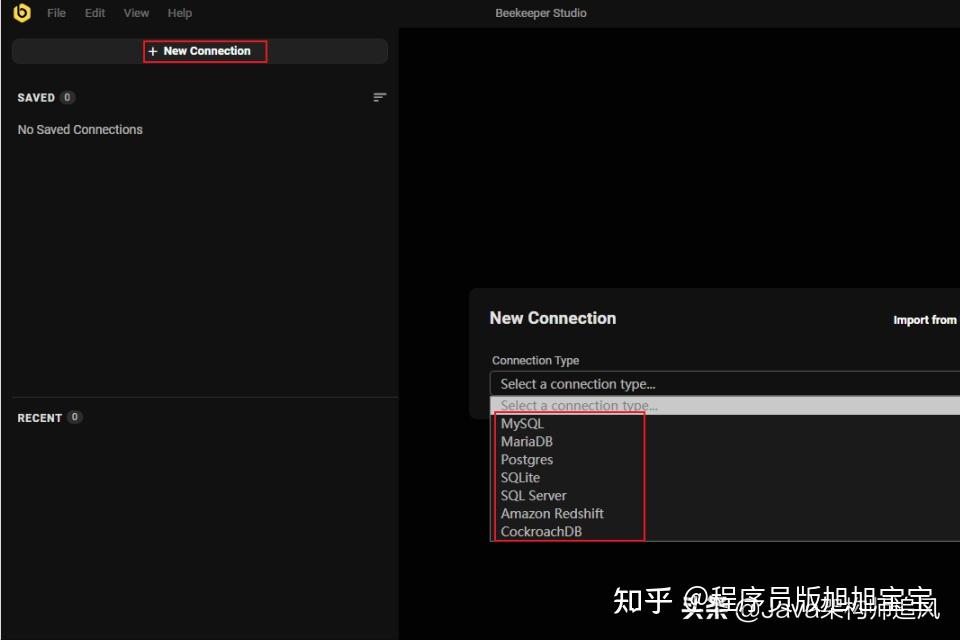The height and width of the screenshot is (640, 960).
Task: Open the File menu
Action: [56, 13]
